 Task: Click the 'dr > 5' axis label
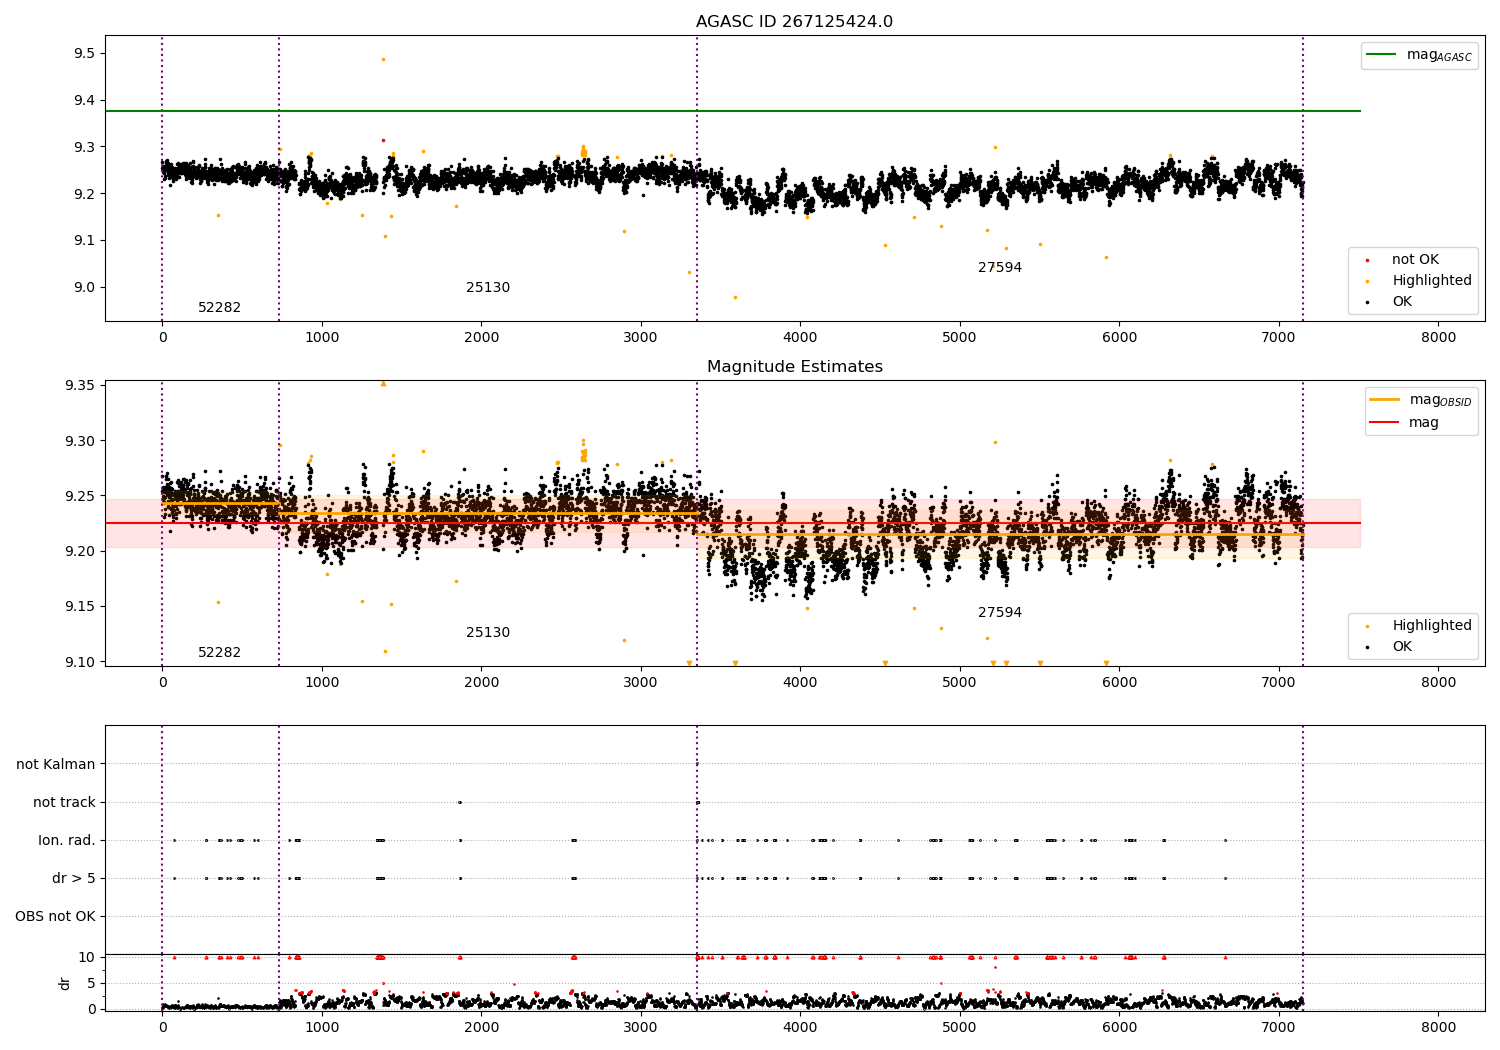pyautogui.click(x=74, y=879)
